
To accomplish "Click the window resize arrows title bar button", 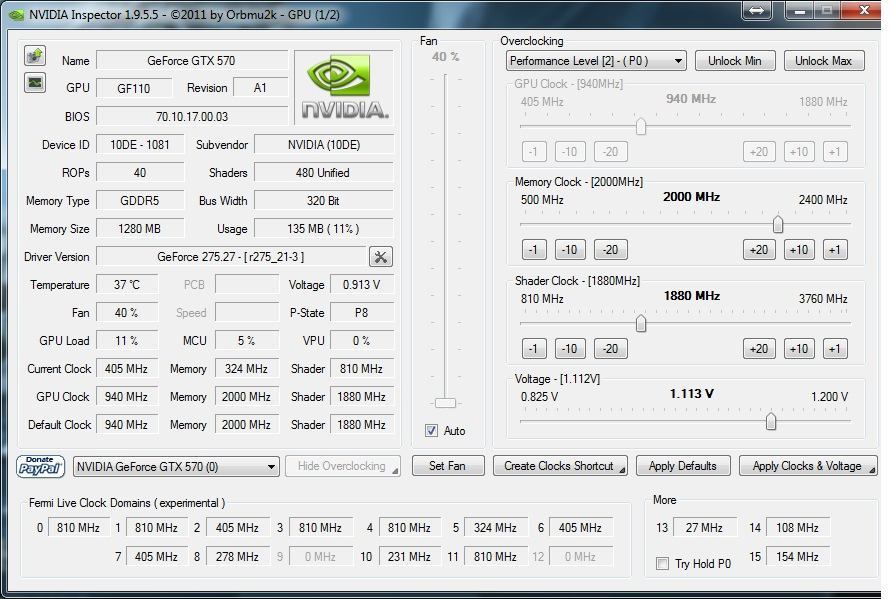I will pos(757,10).
